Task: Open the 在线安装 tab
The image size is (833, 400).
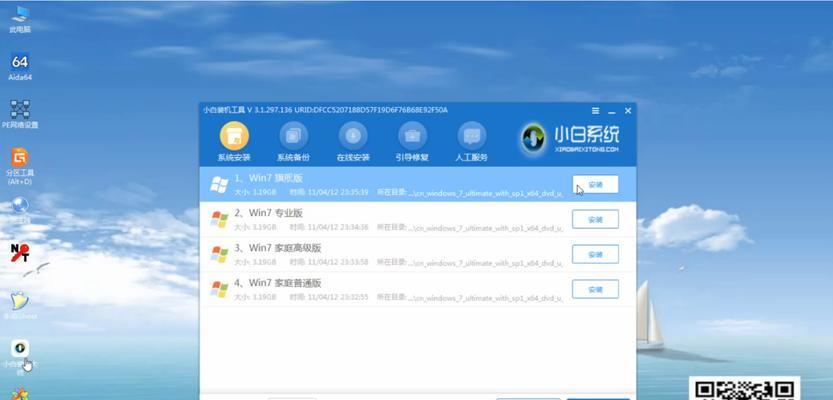Action: (x=353, y=142)
